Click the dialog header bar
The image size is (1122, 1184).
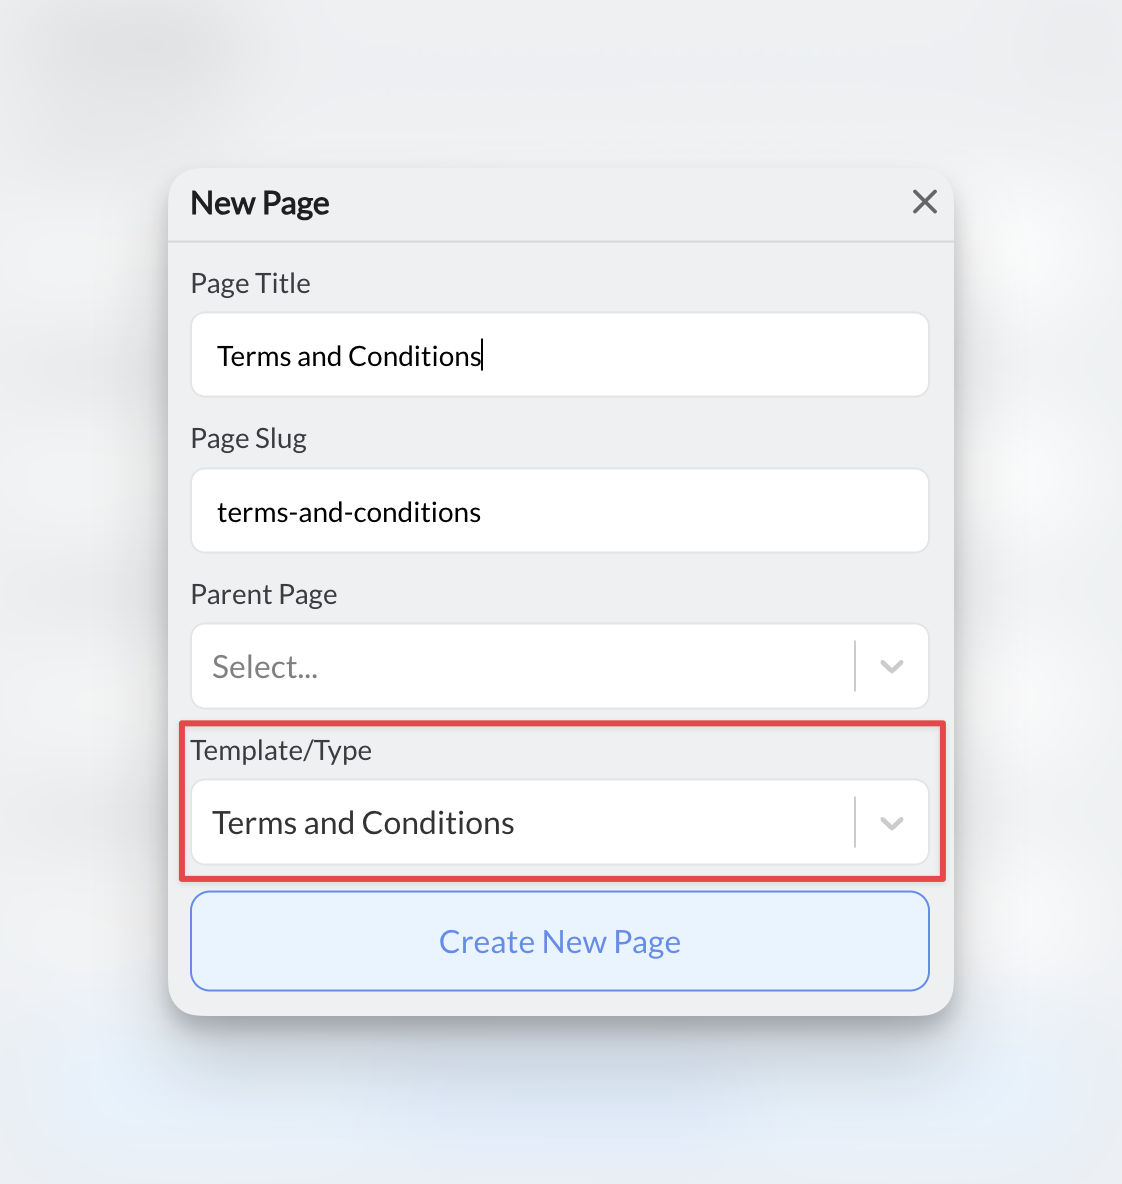(560, 205)
